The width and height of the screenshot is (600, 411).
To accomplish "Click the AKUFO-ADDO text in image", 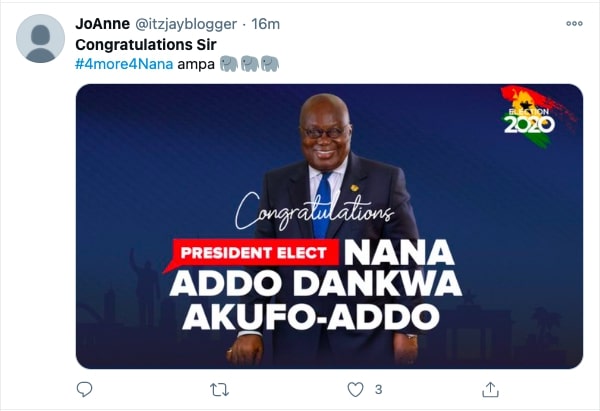I will point(311,317).
